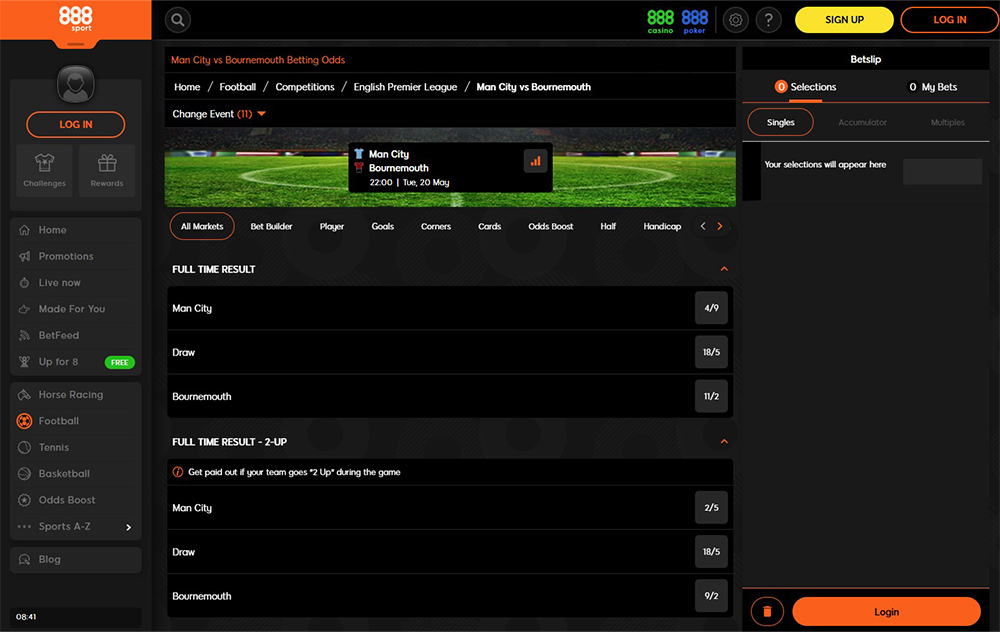The height and width of the screenshot is (632, 1000).
Task: Switch to Player markets tab
Action: 332,226
